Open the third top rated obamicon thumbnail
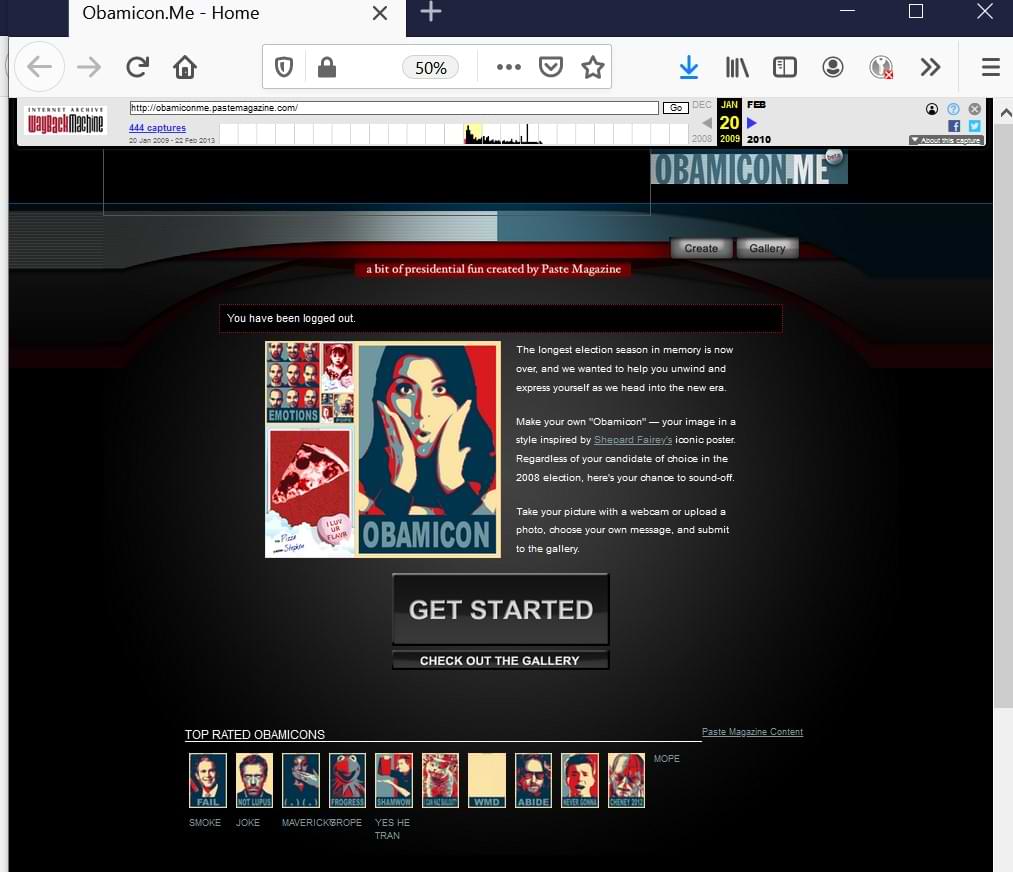1013x872 pixels. pos(300,780)
